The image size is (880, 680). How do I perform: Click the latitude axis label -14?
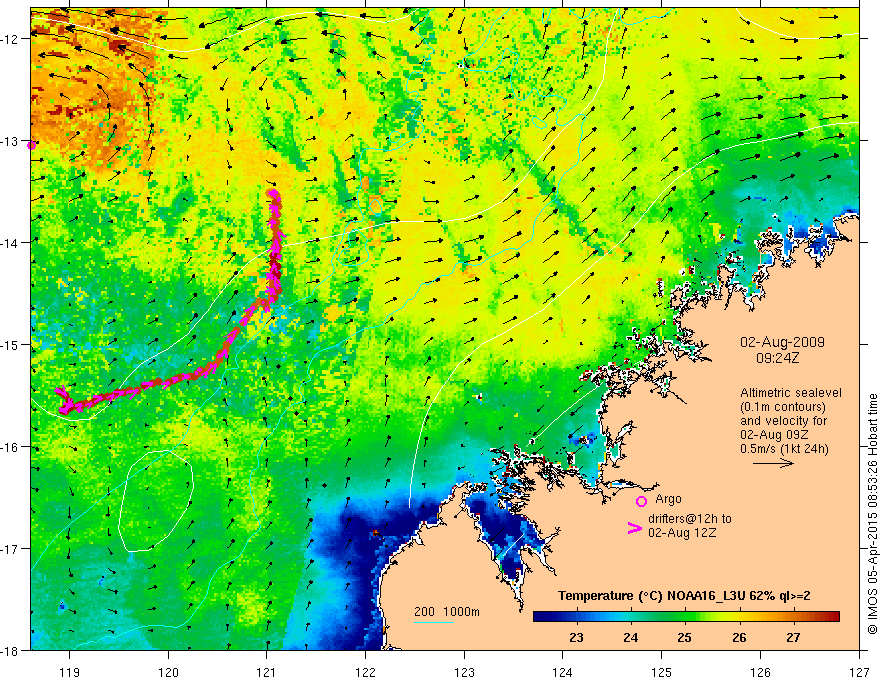coord(11,243)
